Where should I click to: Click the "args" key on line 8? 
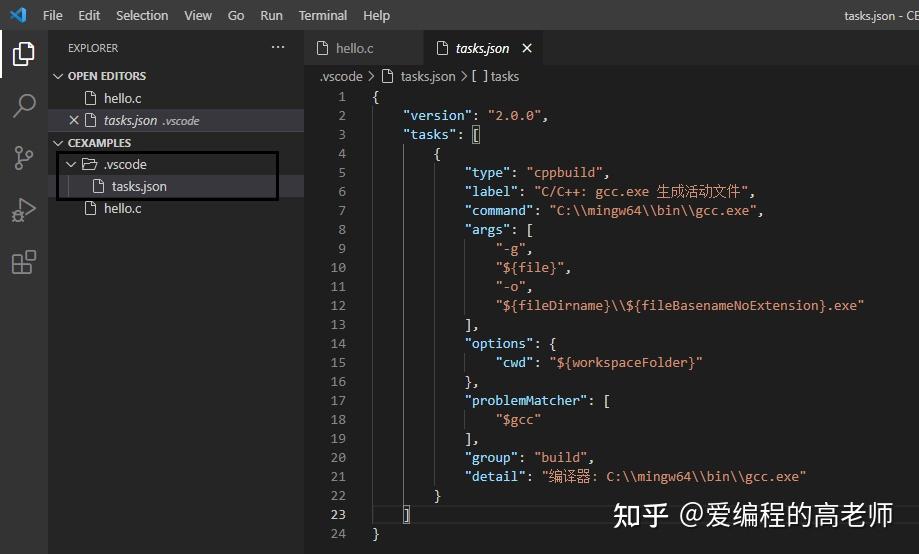tap(487, 230)
